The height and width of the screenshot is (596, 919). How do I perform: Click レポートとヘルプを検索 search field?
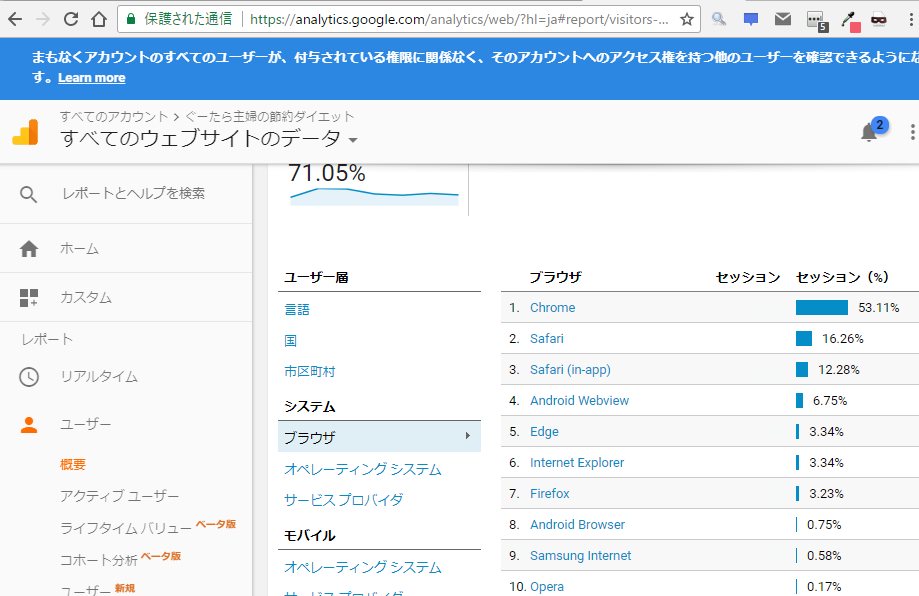[x=134, y=193]
